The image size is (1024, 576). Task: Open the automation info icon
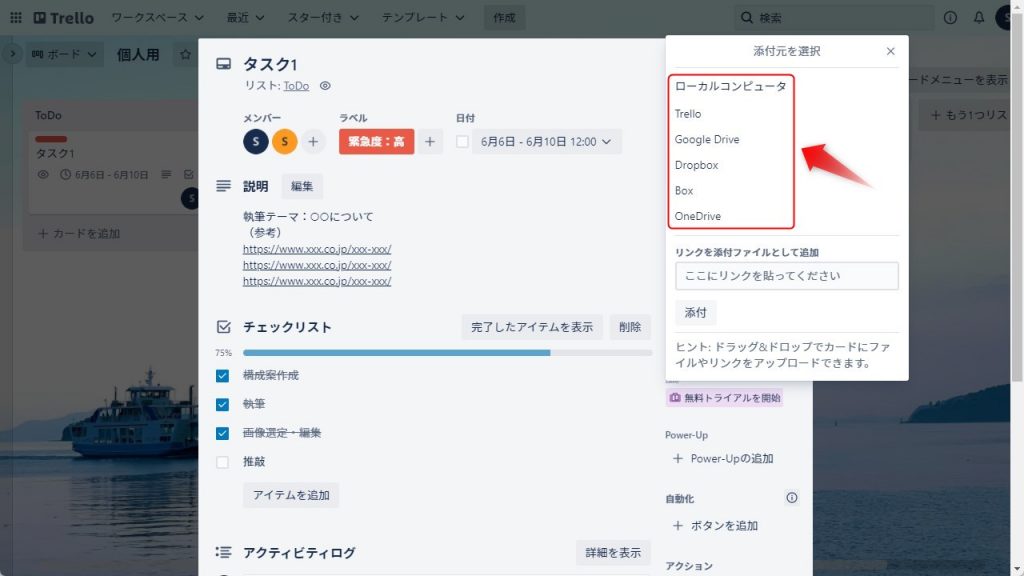pos(792,498)
